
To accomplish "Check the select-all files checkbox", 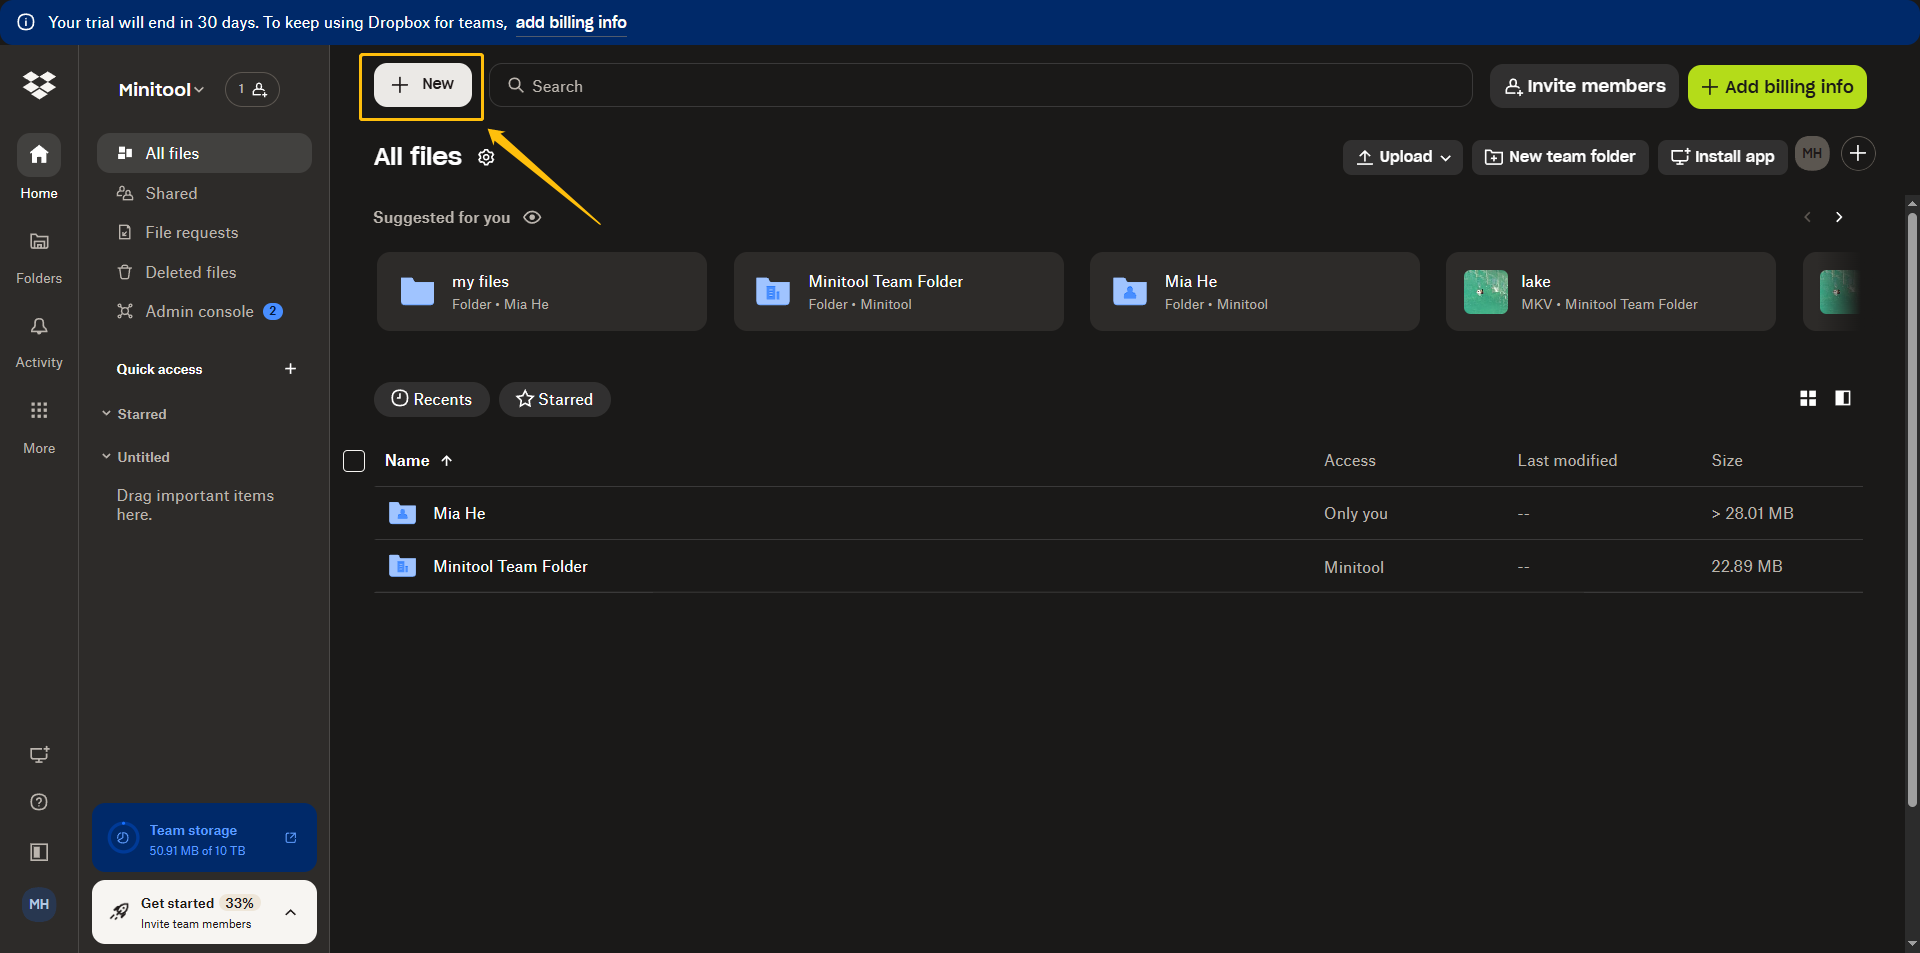I will pos(354,461).
